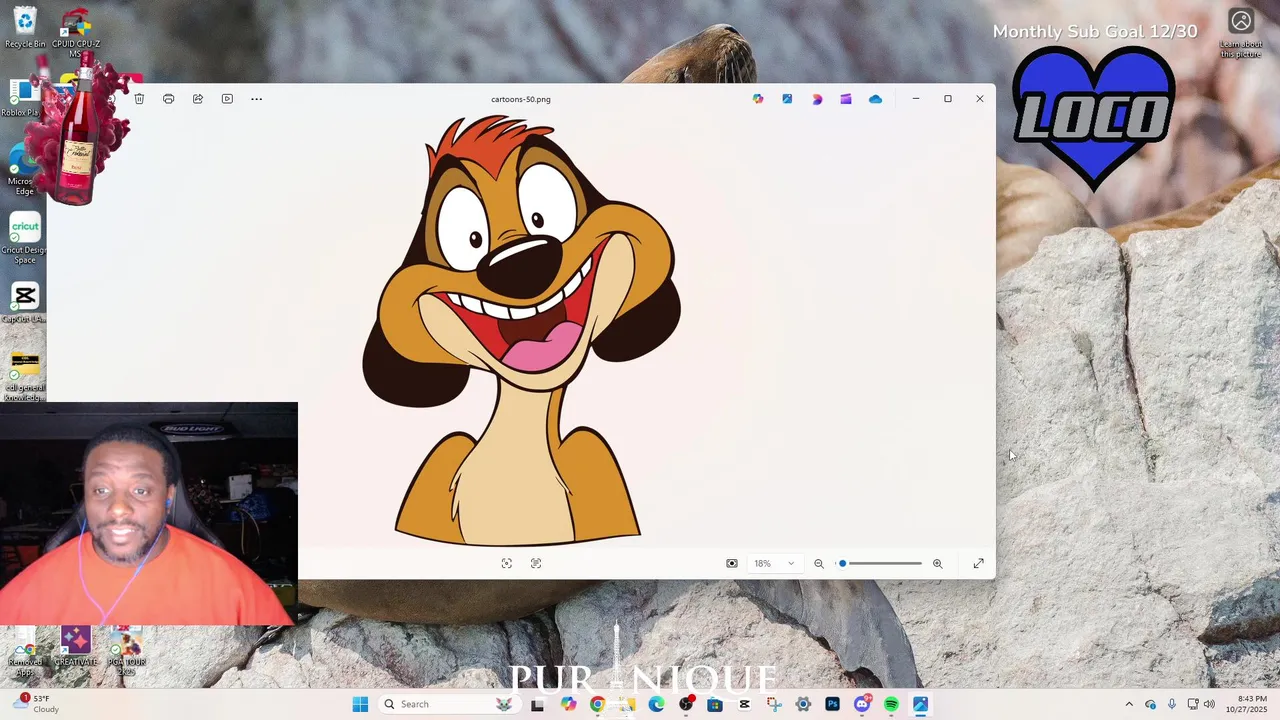The height and width of the screenshot is (720, 1280).
Task: Open Recycle Bin desktop icon
Action: 25,27
